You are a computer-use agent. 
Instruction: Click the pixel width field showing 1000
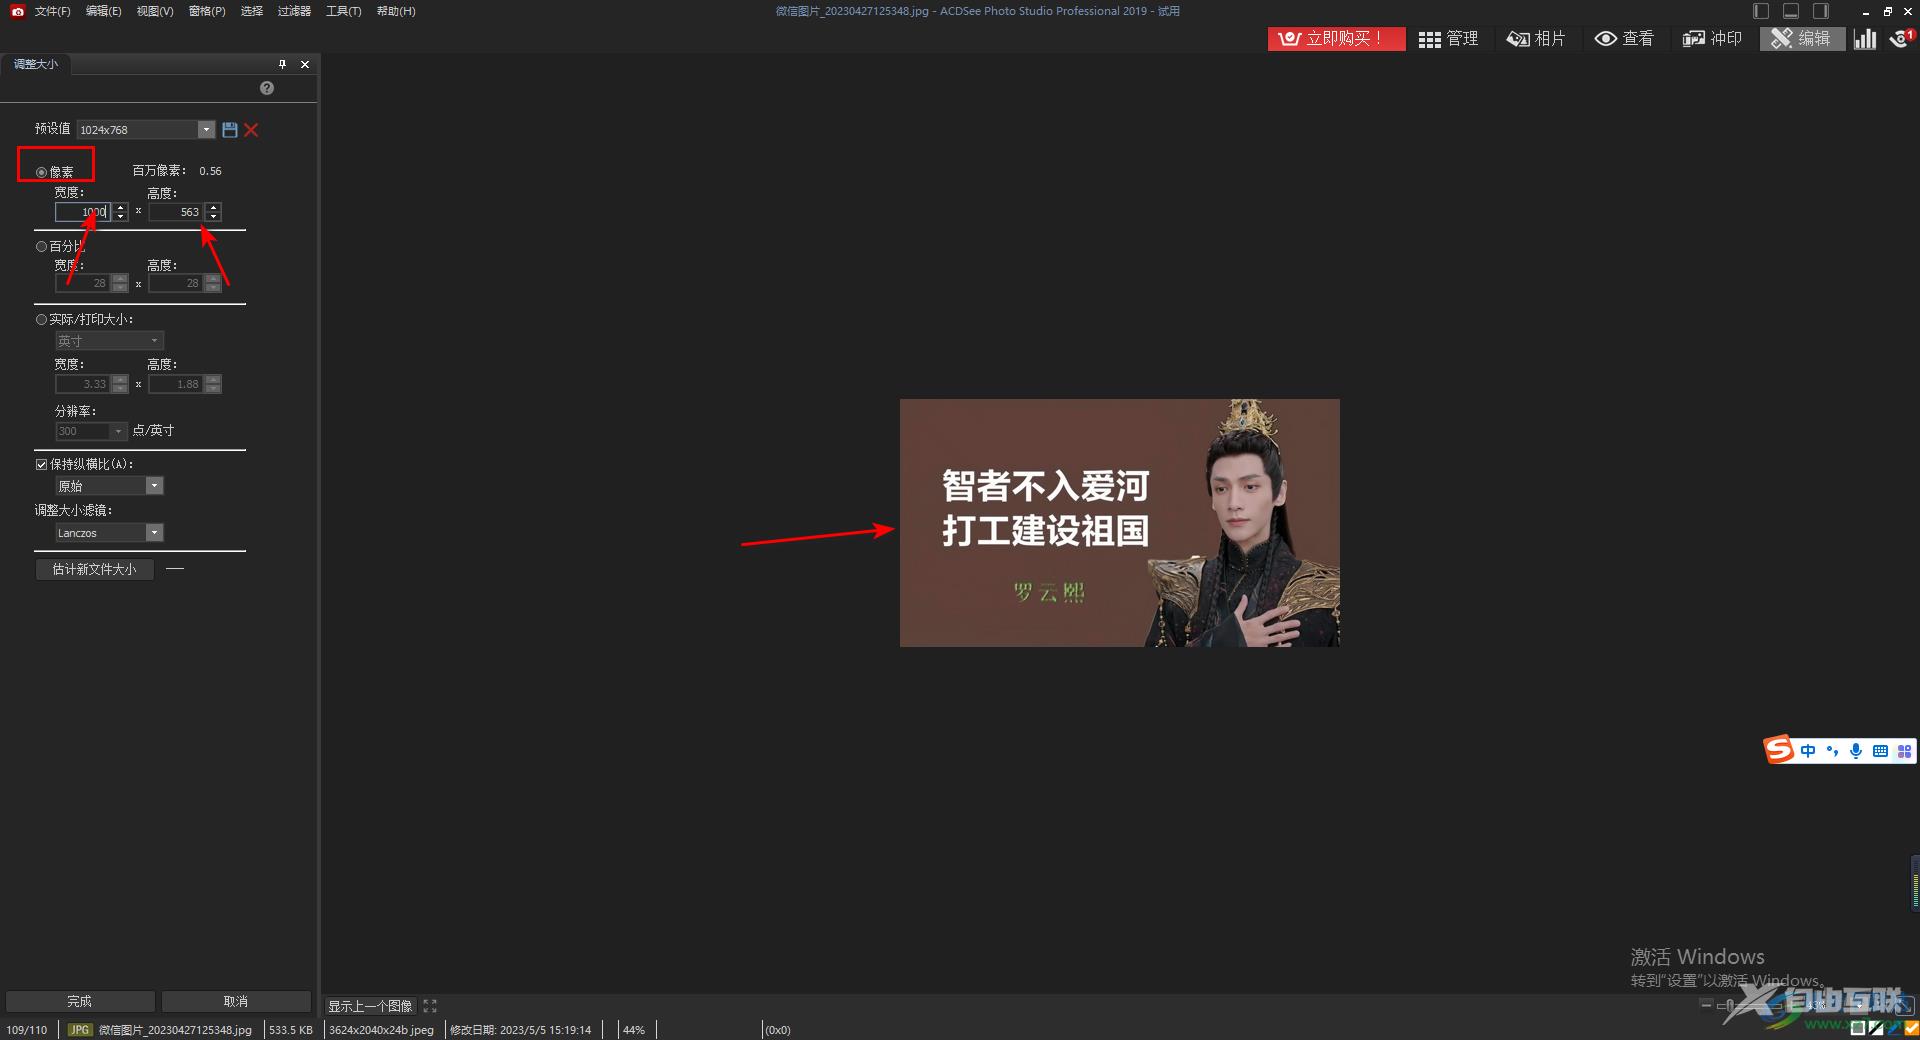coord(83,212)
